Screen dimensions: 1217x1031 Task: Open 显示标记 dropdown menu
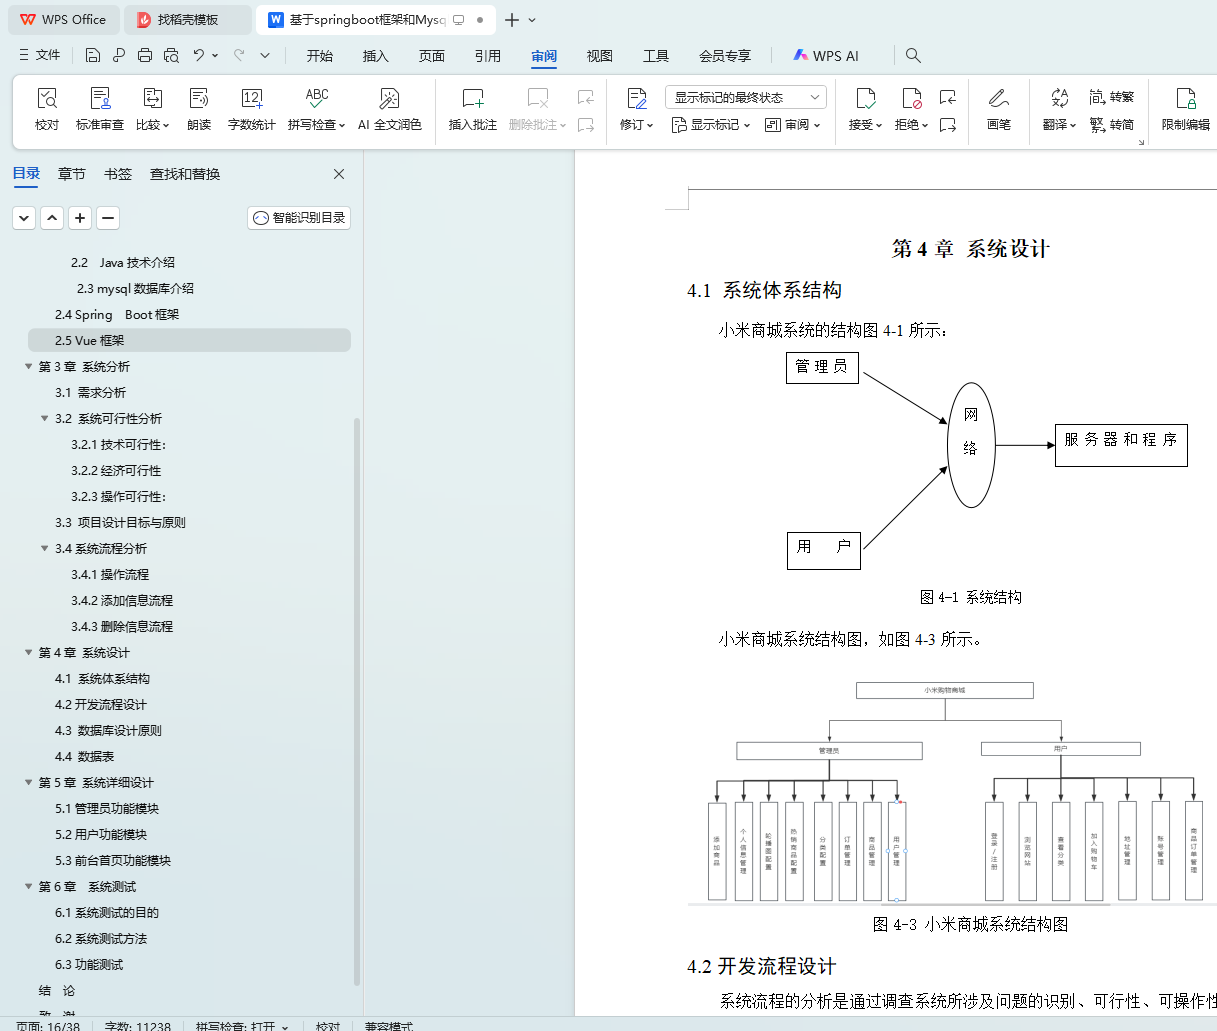coord(710,125)
